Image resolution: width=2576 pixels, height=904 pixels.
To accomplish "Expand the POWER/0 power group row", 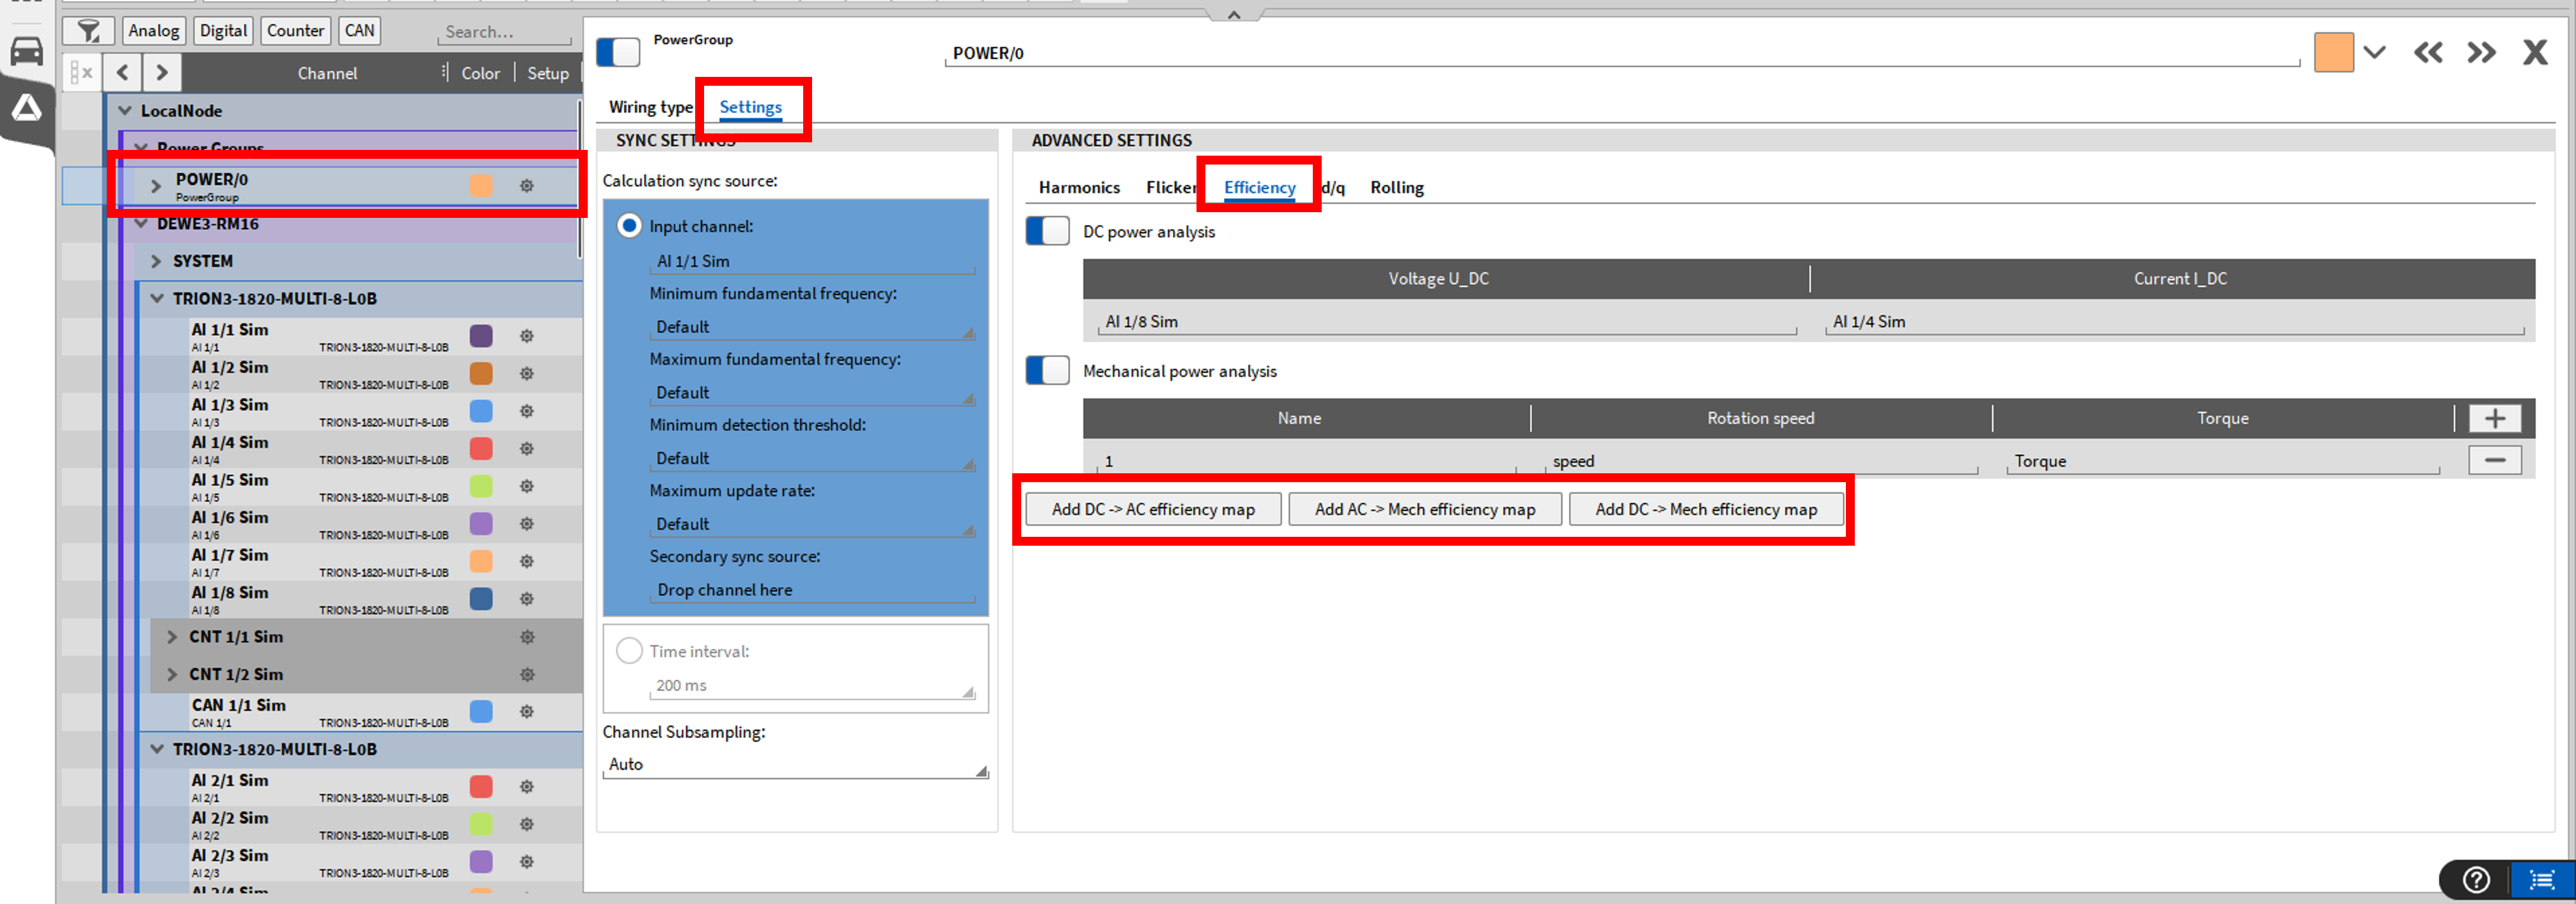I will 156,185.
